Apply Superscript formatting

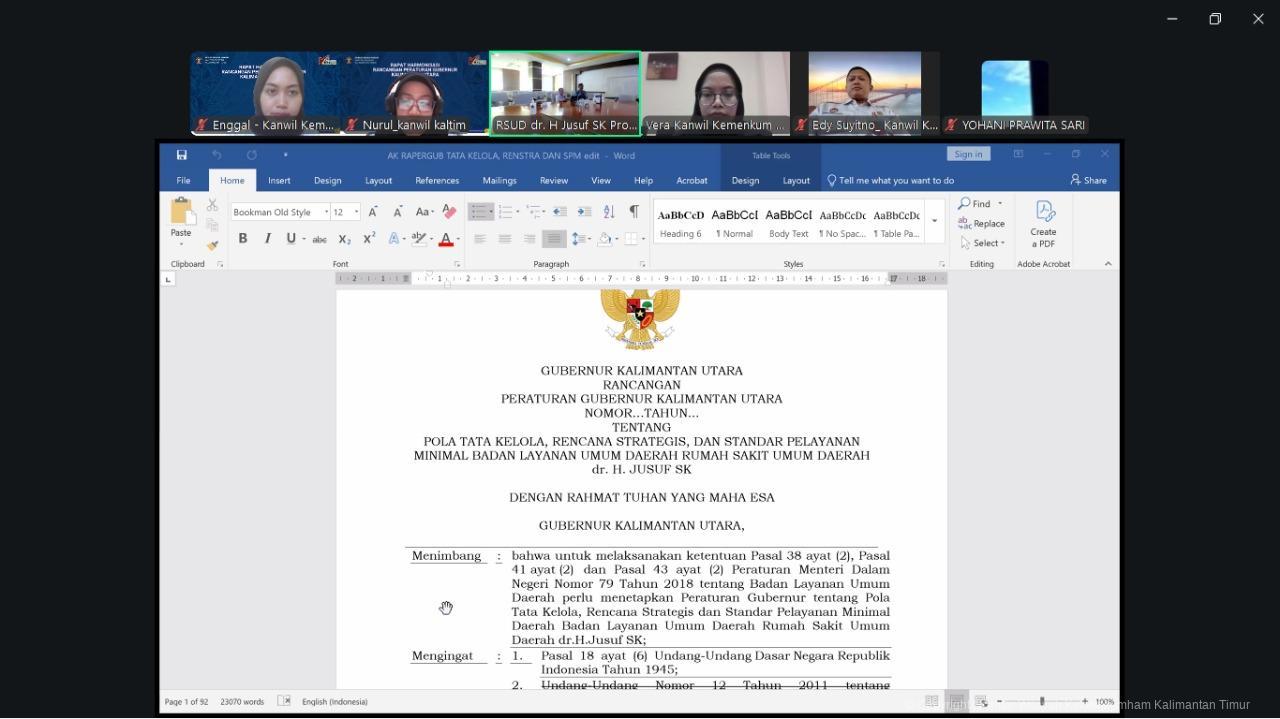369,239
